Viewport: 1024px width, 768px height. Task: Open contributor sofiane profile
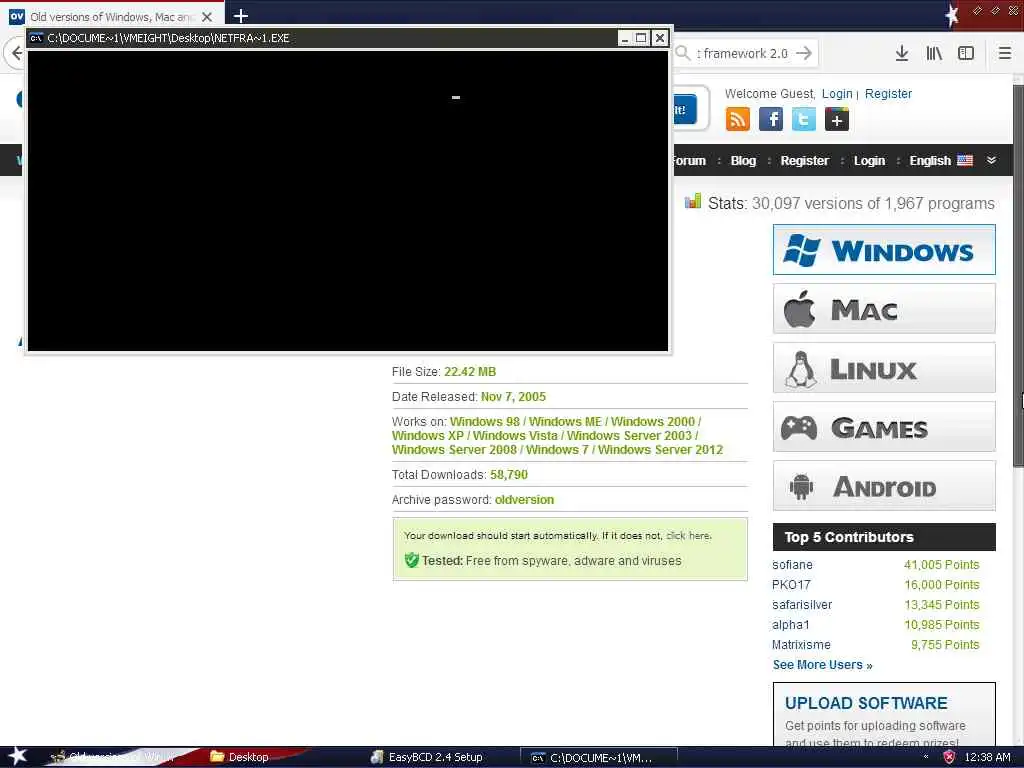(792, 565)
